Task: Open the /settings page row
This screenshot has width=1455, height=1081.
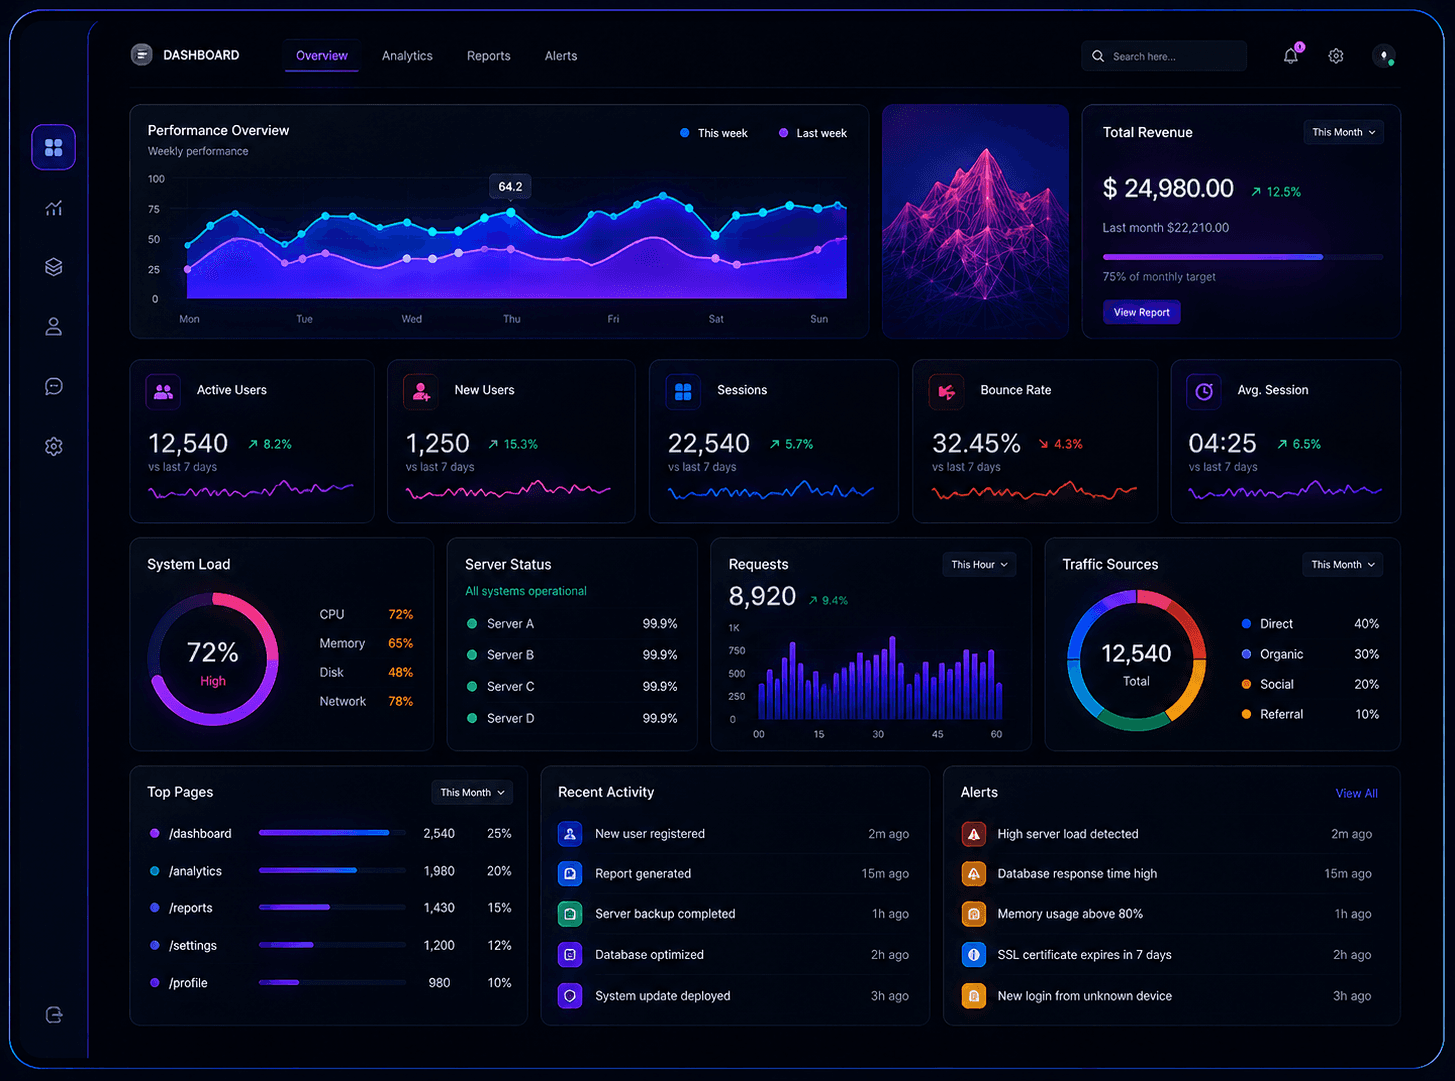Action: point(330,945)
